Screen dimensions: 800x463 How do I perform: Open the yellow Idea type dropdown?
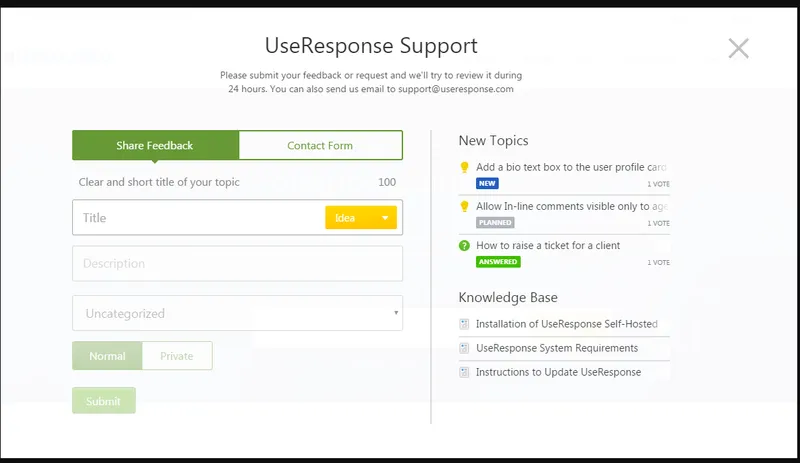[x=361, y=217]
